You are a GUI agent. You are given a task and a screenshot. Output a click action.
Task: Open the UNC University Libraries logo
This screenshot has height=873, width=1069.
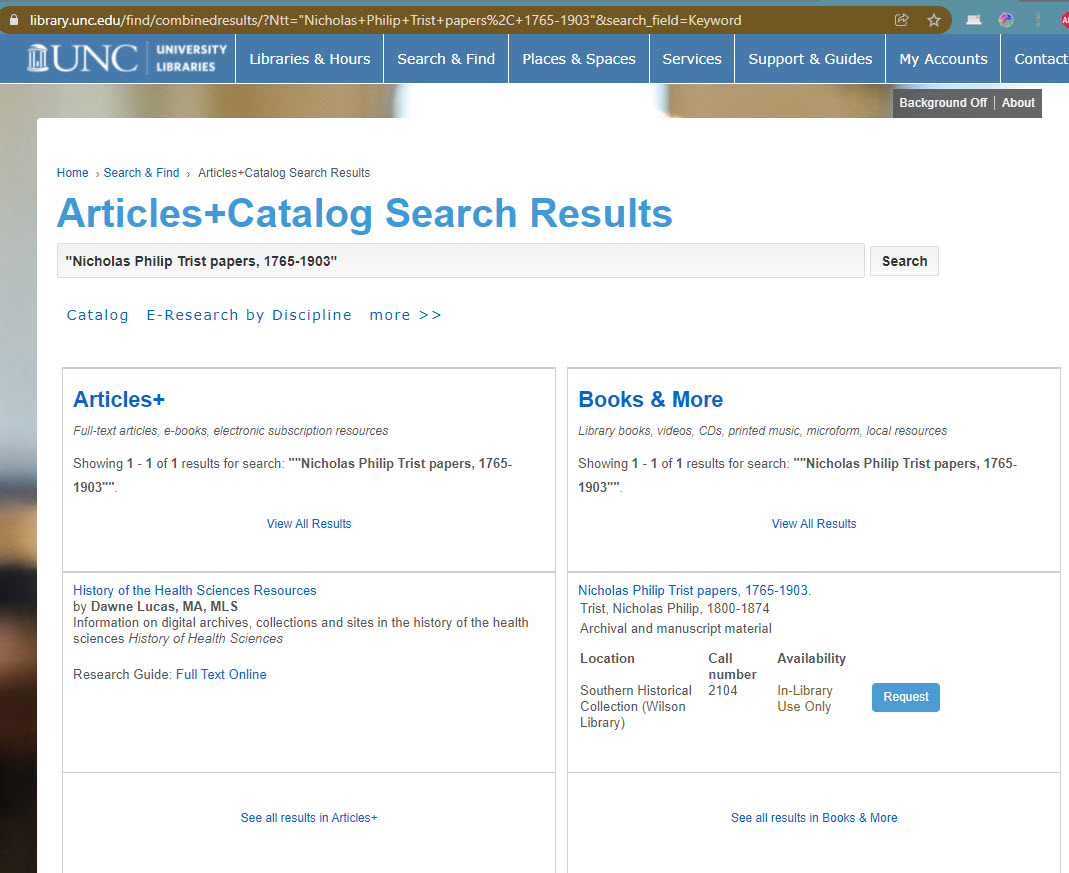pyautogui.click(x=127, y=58)
